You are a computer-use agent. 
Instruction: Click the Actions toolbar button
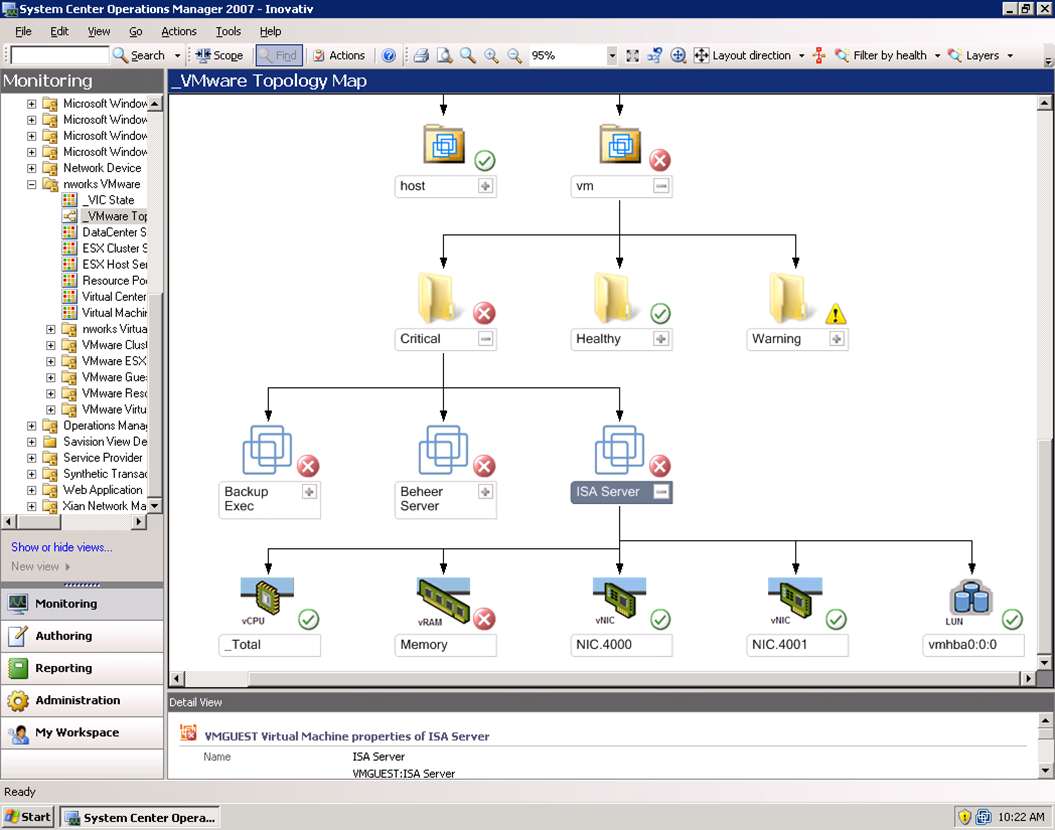(339, 56)
